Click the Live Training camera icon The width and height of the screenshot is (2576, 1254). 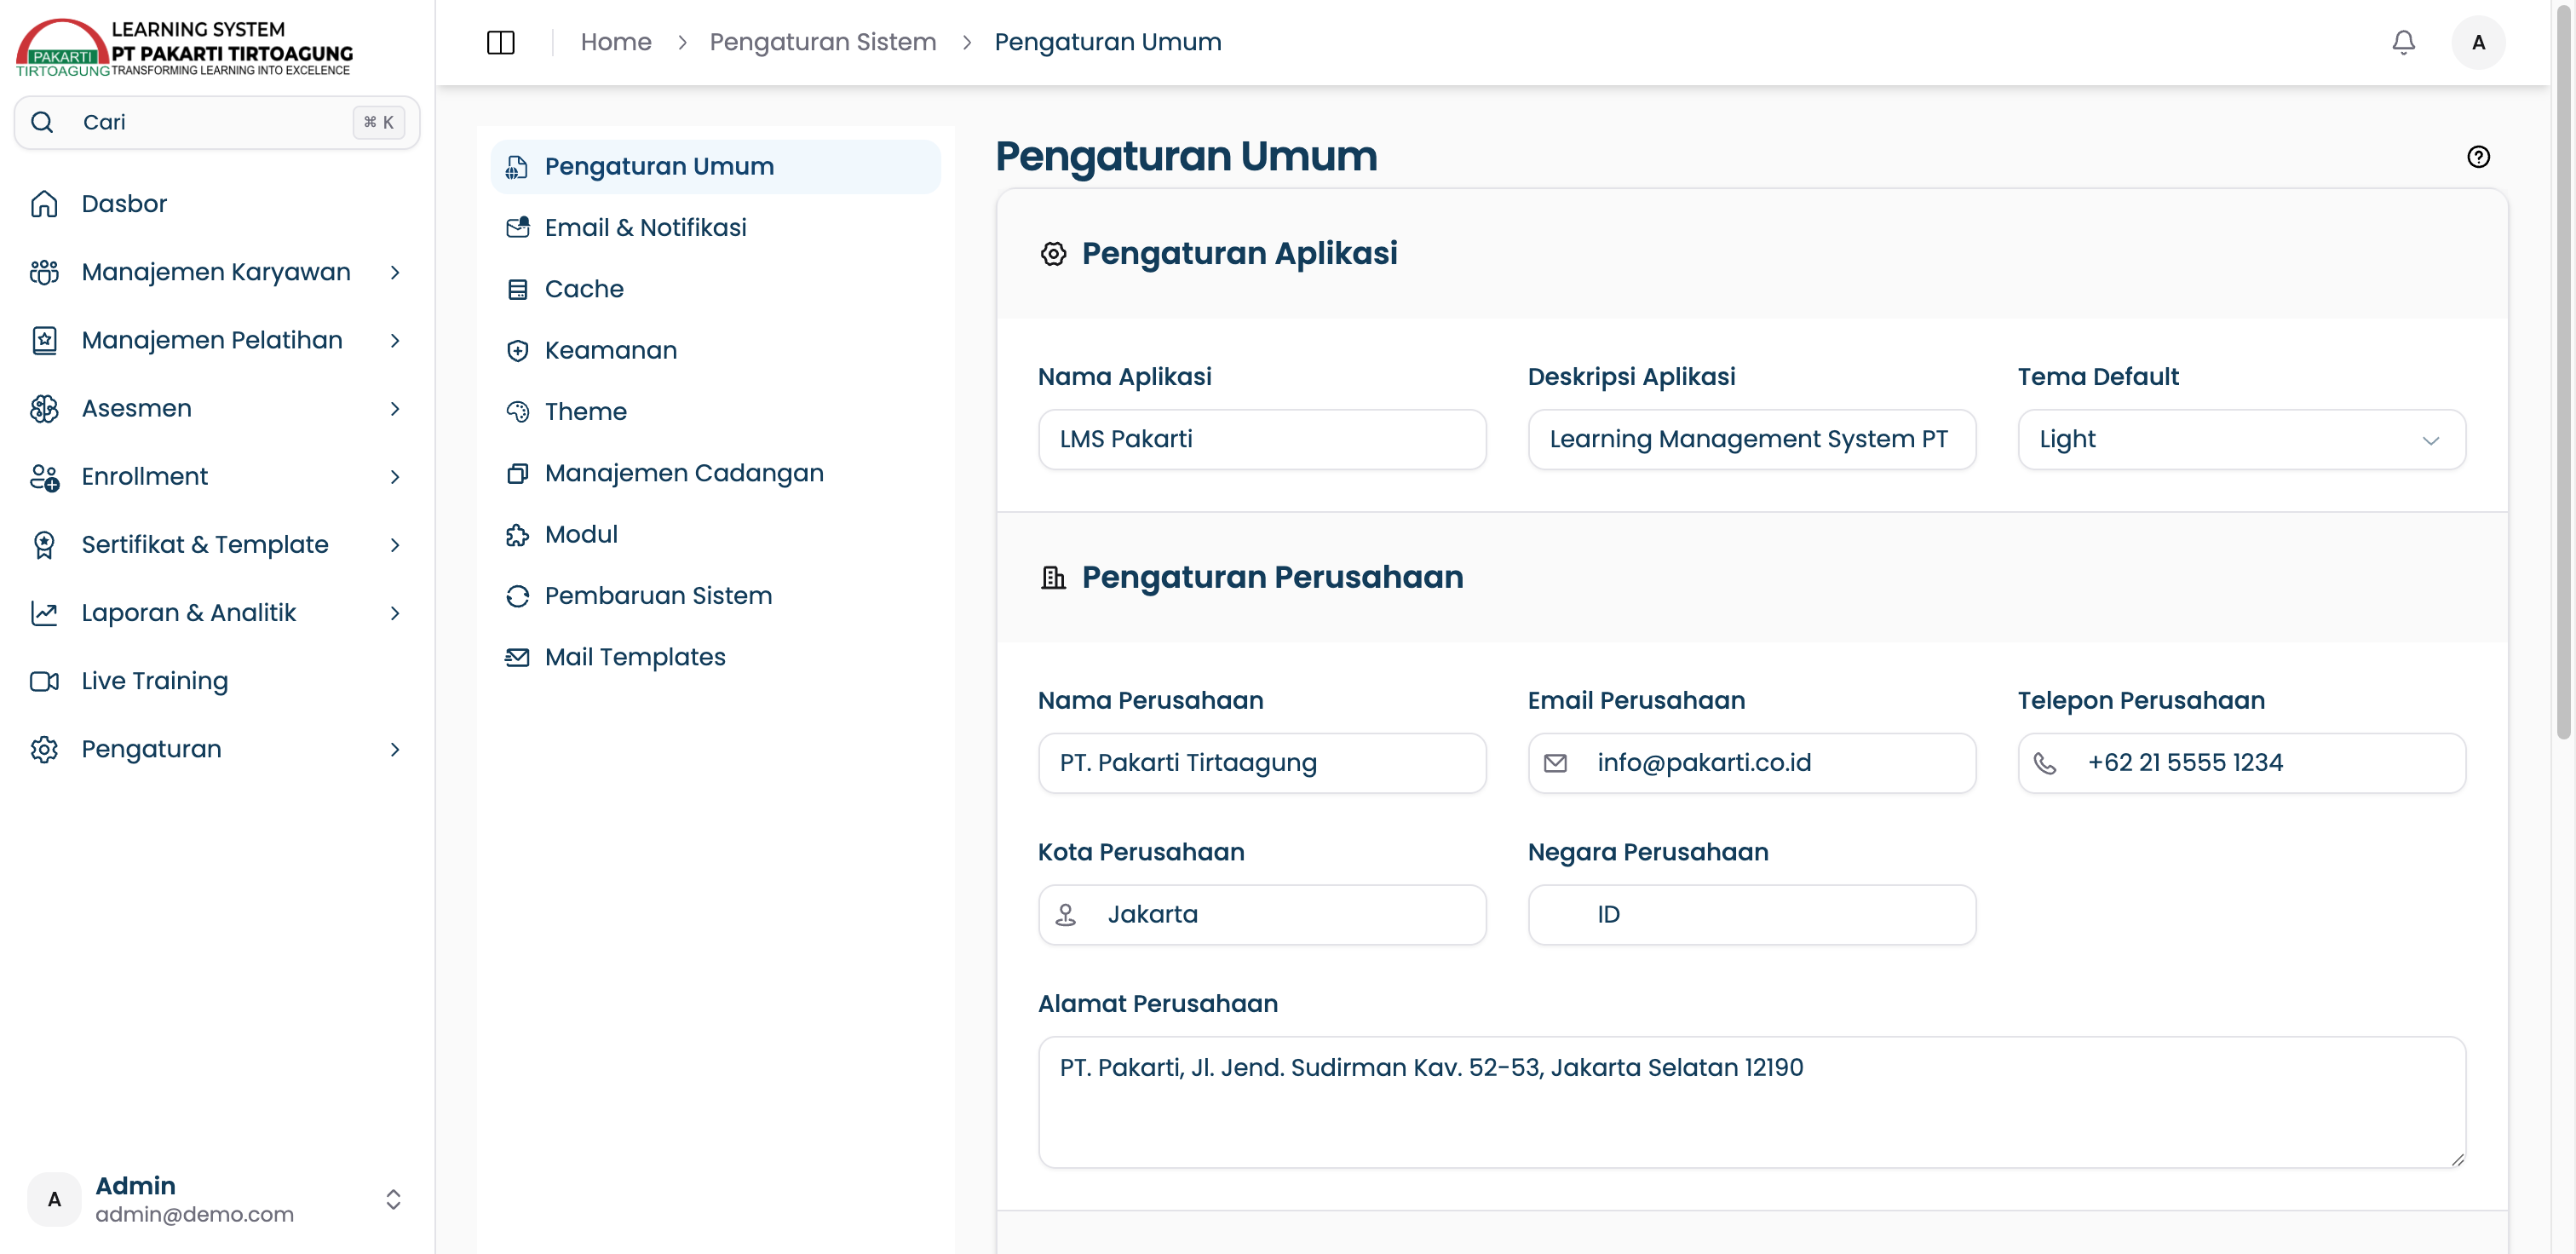[x=44, y=681]
